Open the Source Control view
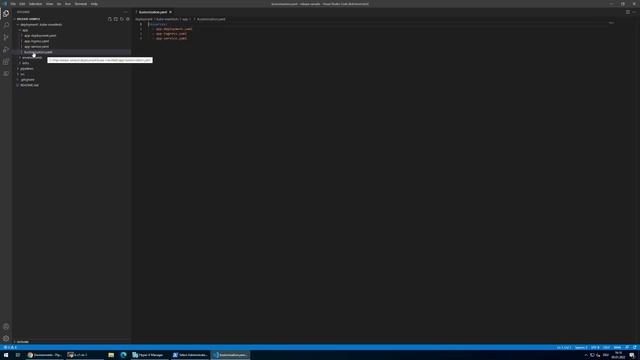The width and height of the screenshot is (640, 360). click(x=6, y=37)
